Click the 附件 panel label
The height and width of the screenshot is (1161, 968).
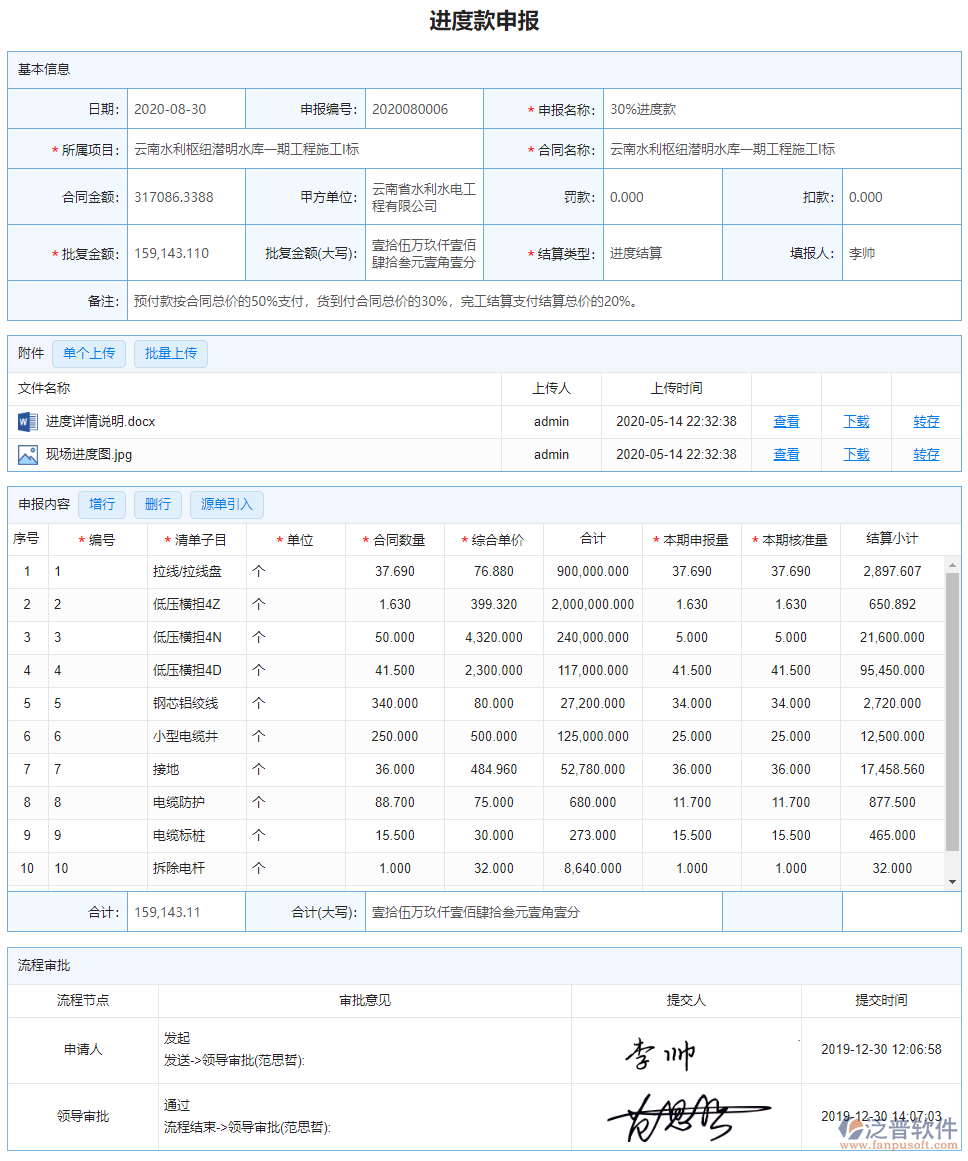(30, 353)
